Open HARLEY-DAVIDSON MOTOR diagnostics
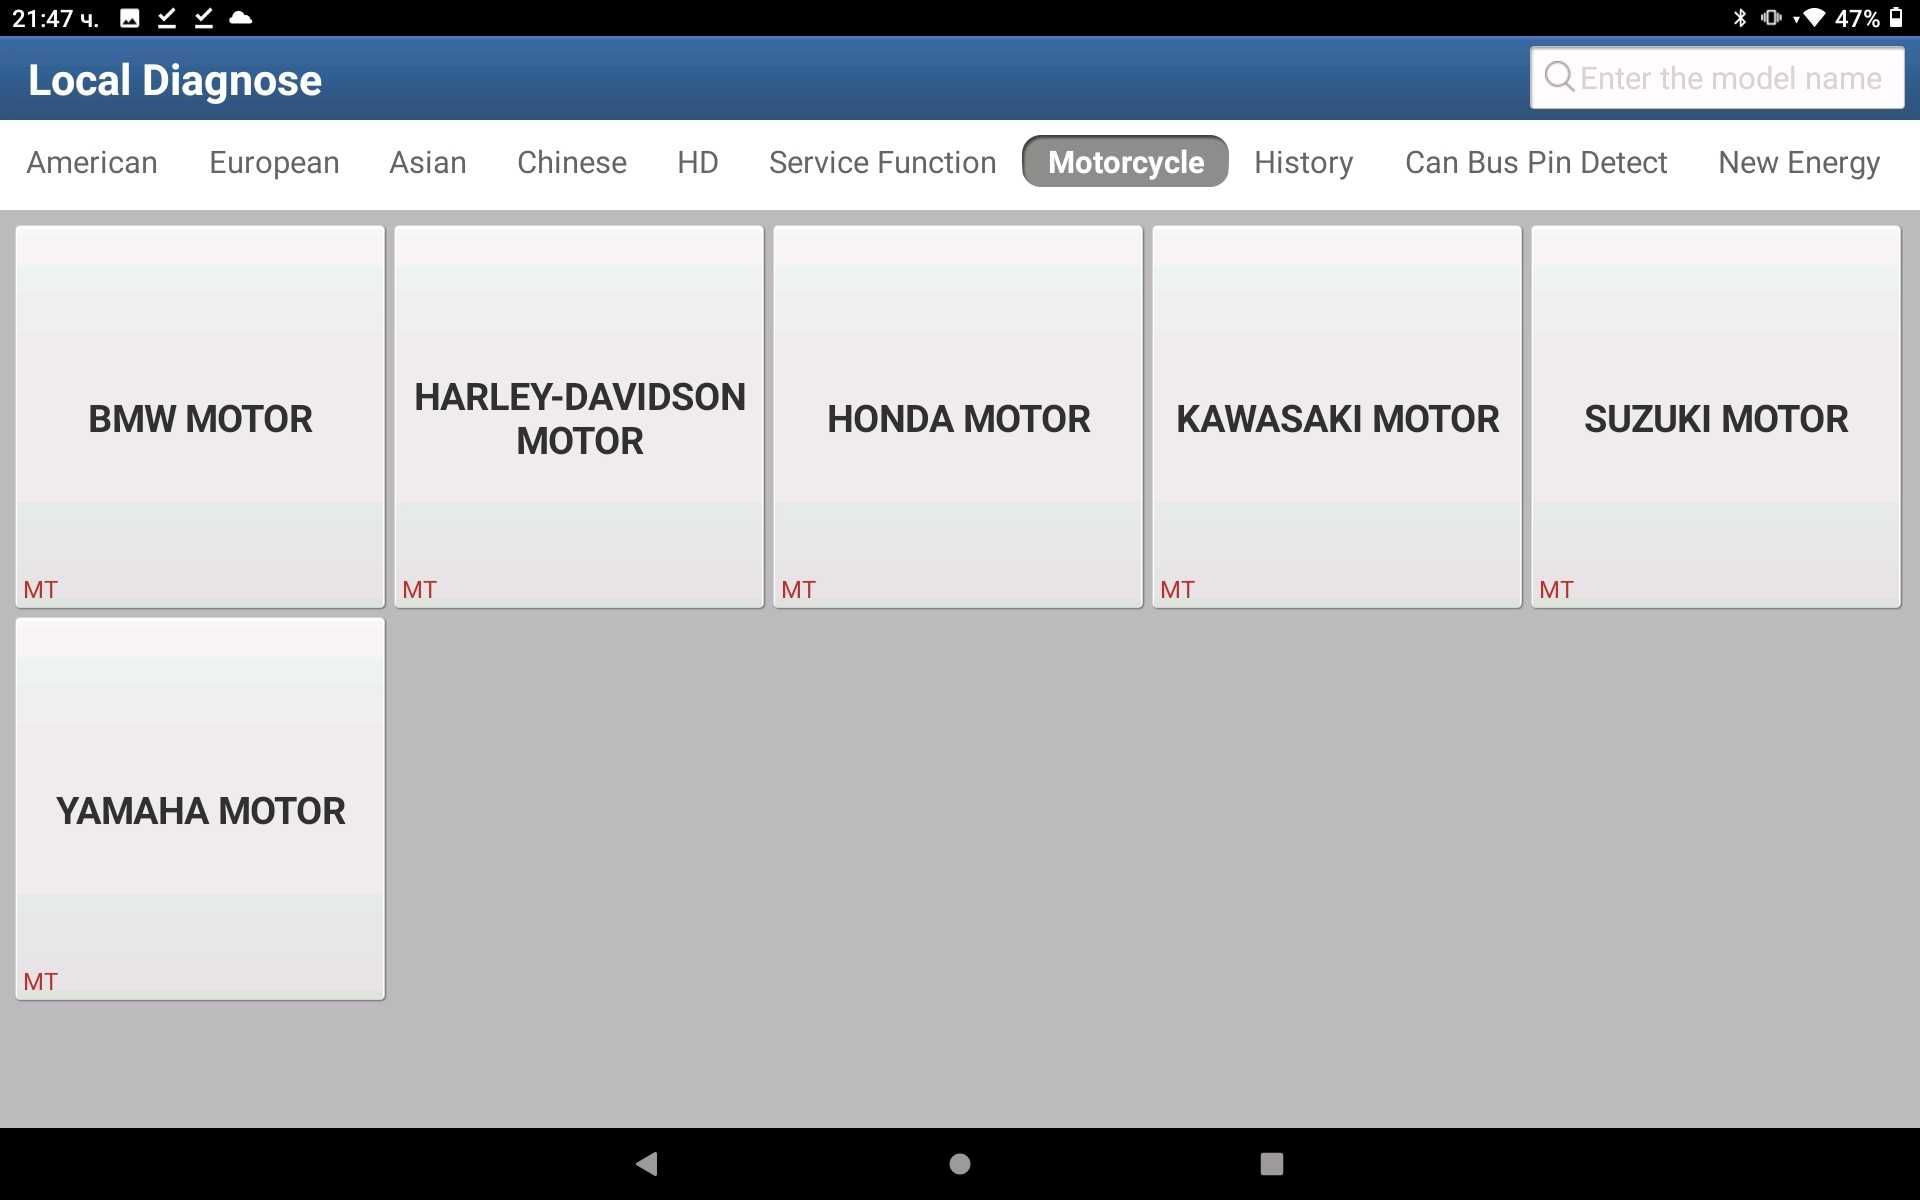 tap(578, 418)
